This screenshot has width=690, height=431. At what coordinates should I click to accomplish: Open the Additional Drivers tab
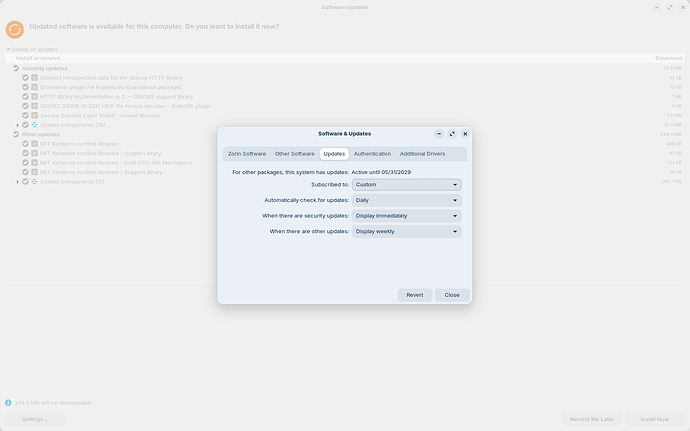point(422,154)
